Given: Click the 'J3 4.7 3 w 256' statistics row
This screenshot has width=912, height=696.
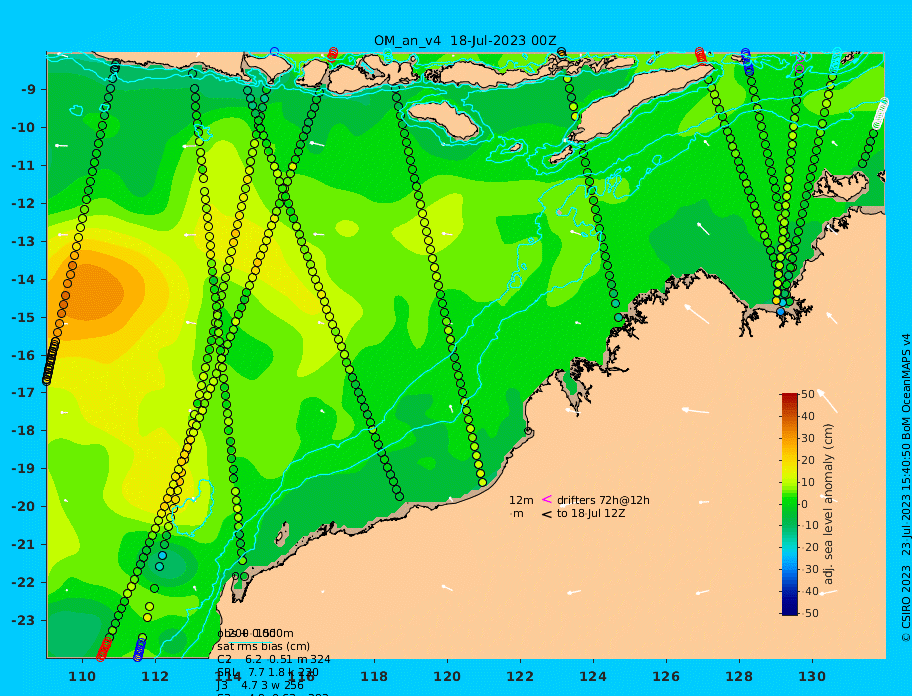Looking at the screenshot, I should (x=260, y=686).
